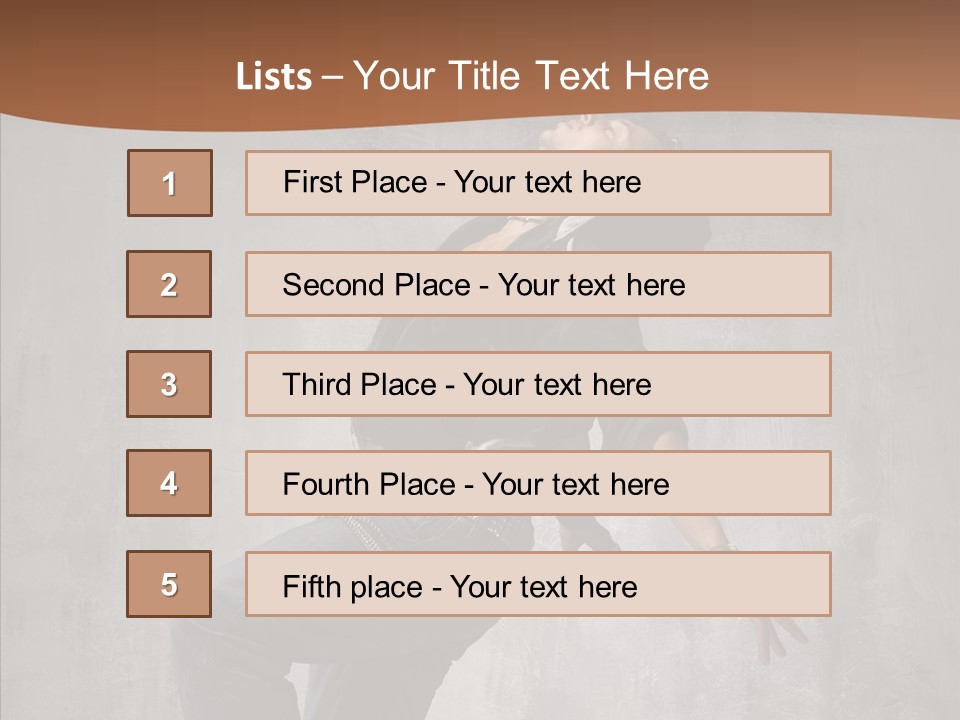Click 'Your Title Text Here' in heading

click(530, 77)
